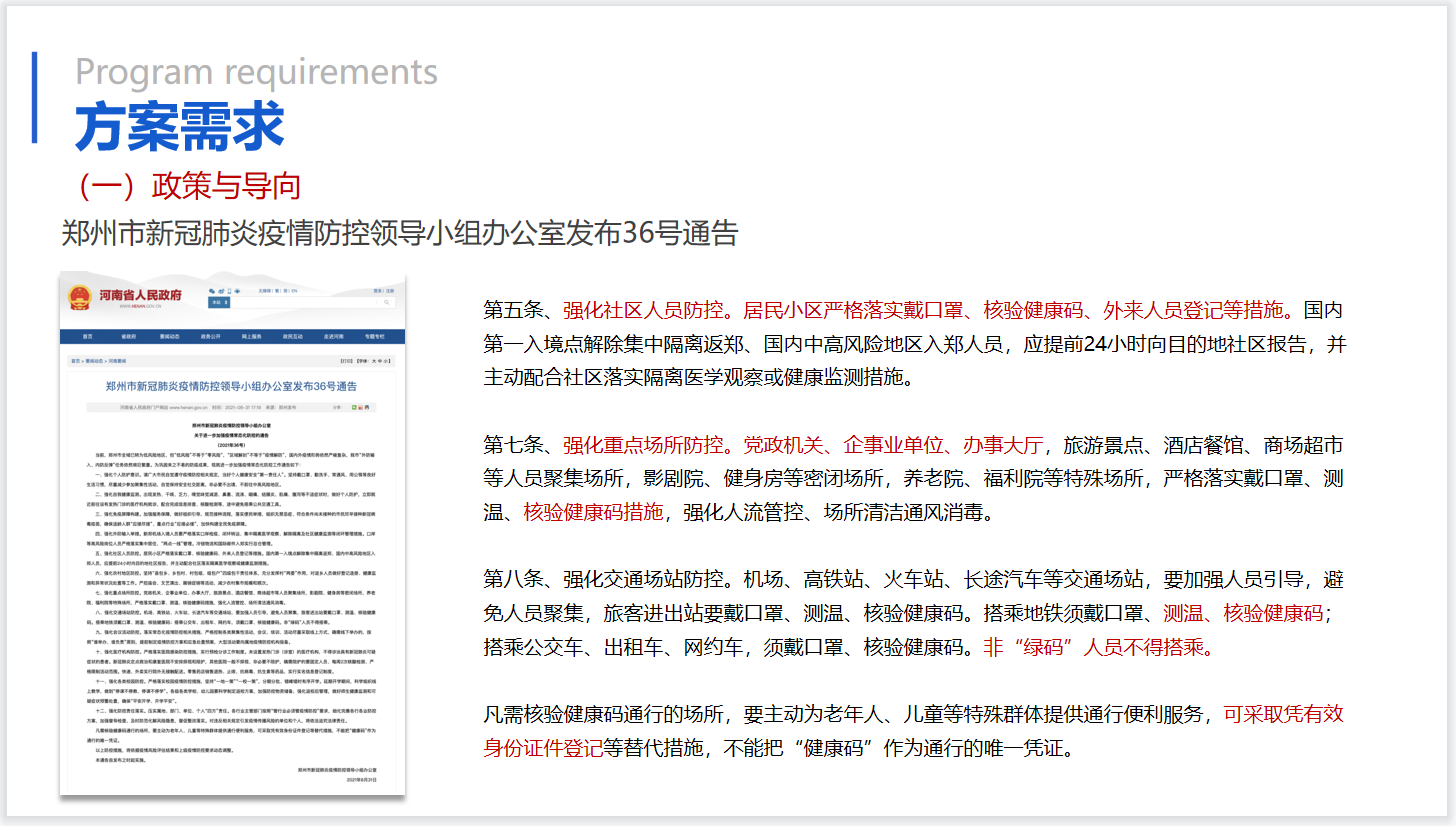
Task: Open the mobile phone version icon
Action: click(229, 291)
